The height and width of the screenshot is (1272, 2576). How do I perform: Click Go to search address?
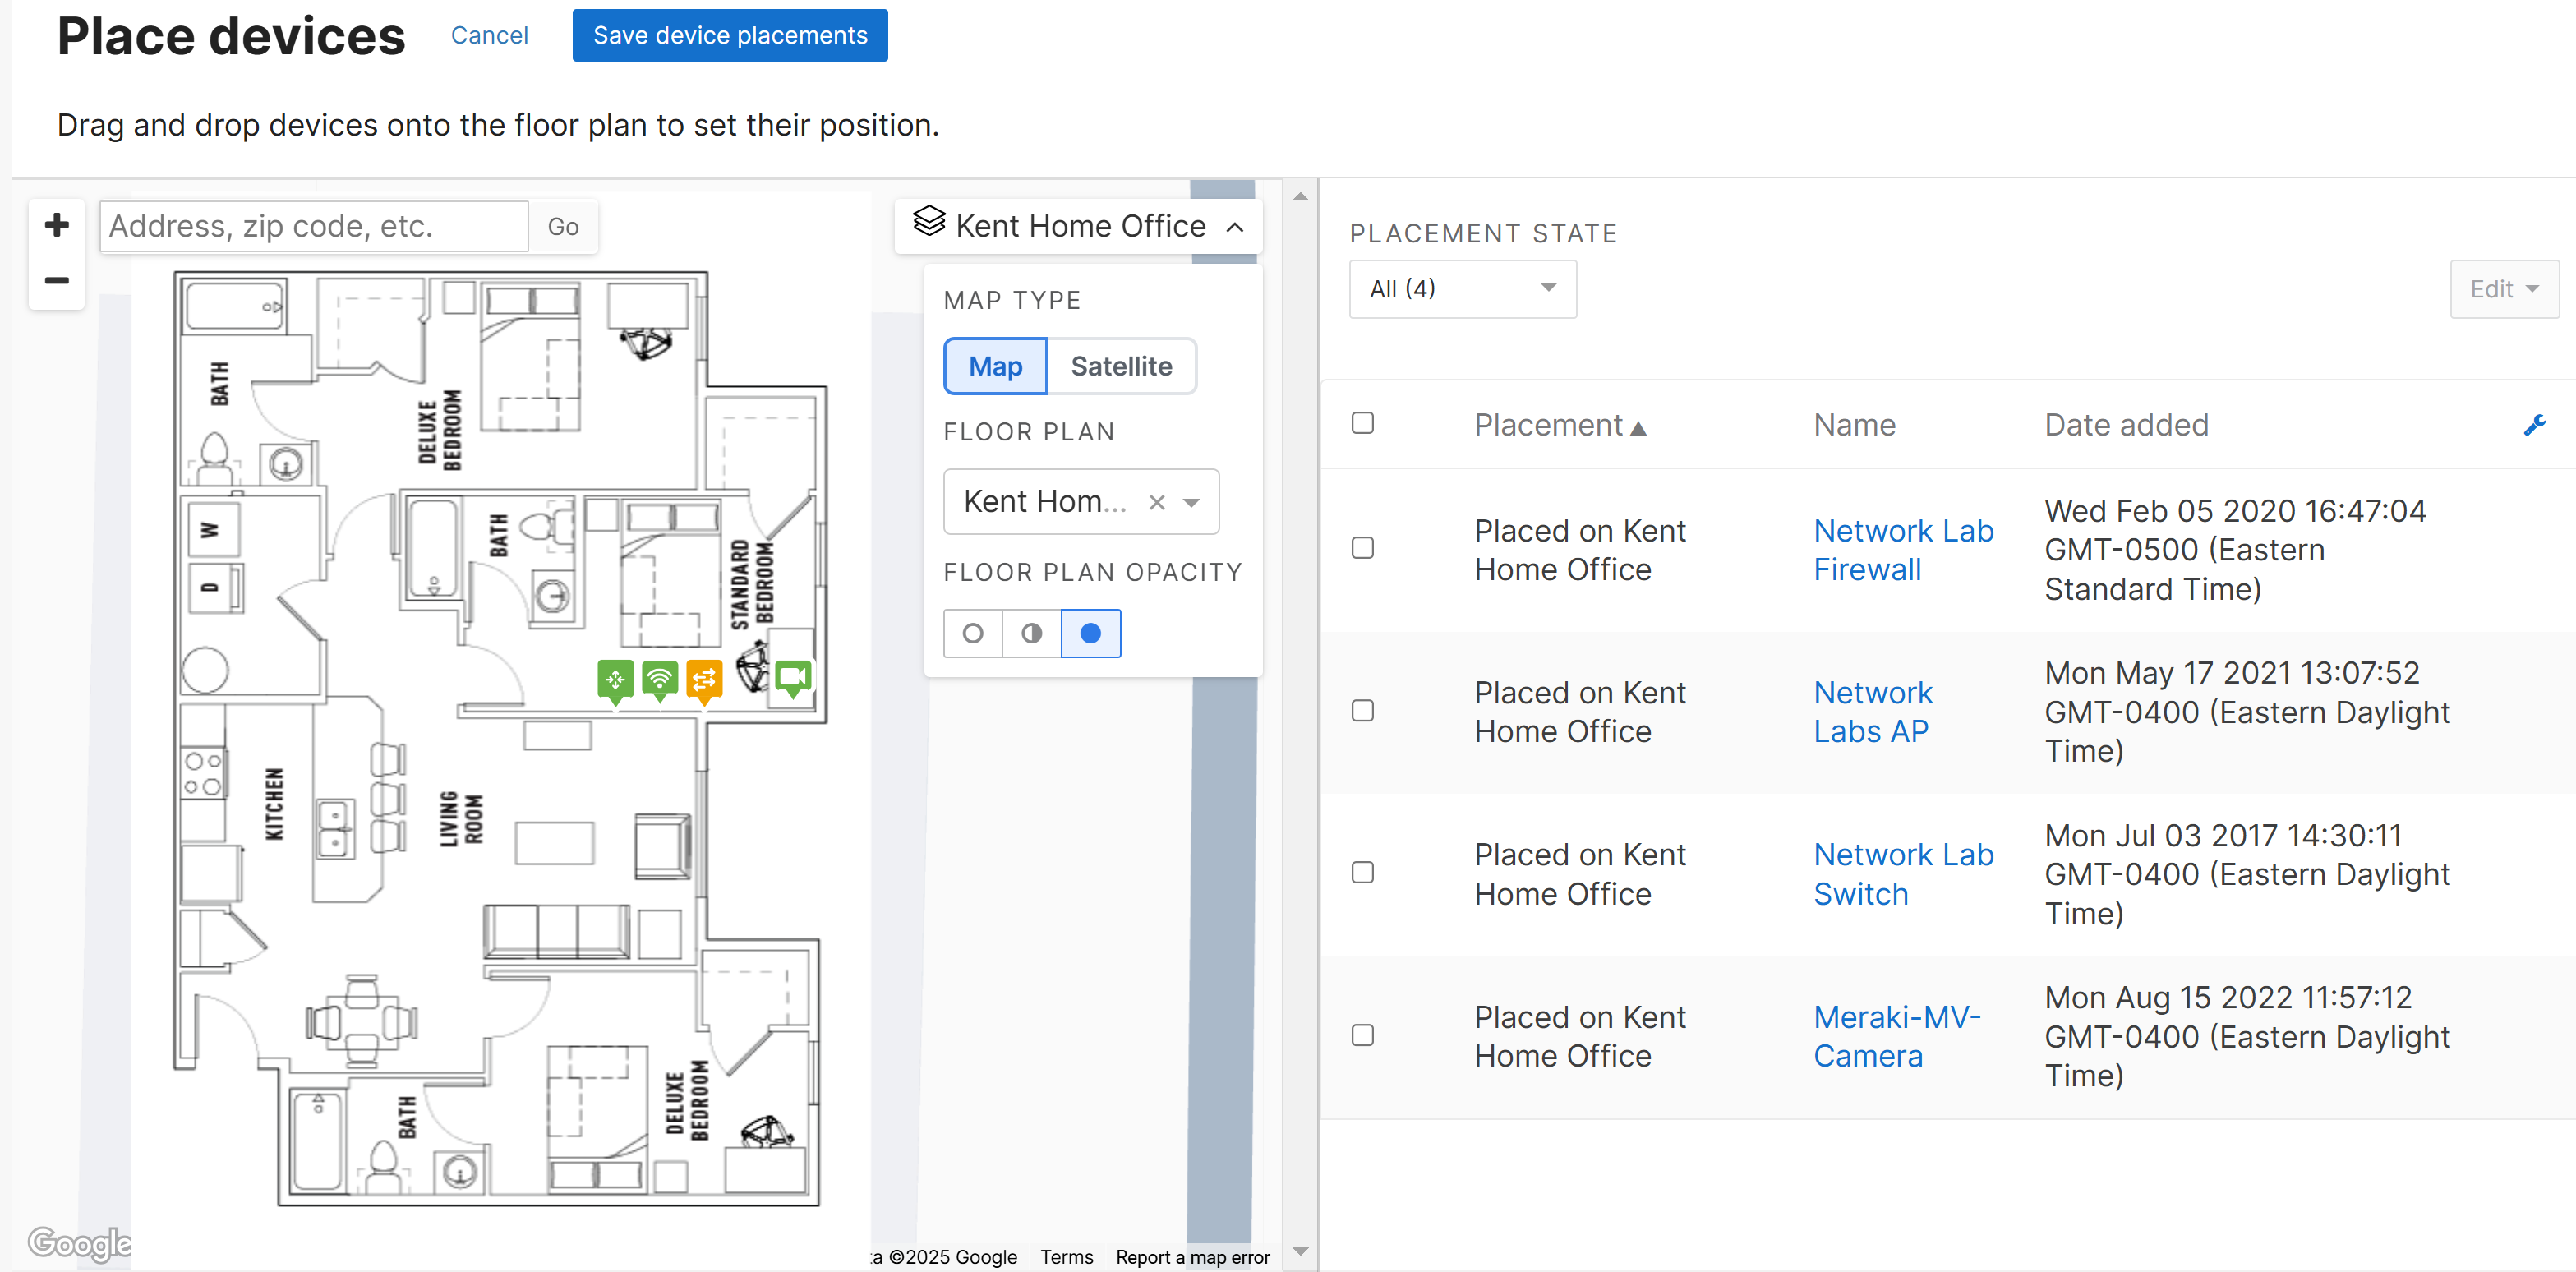coord(563,227)
